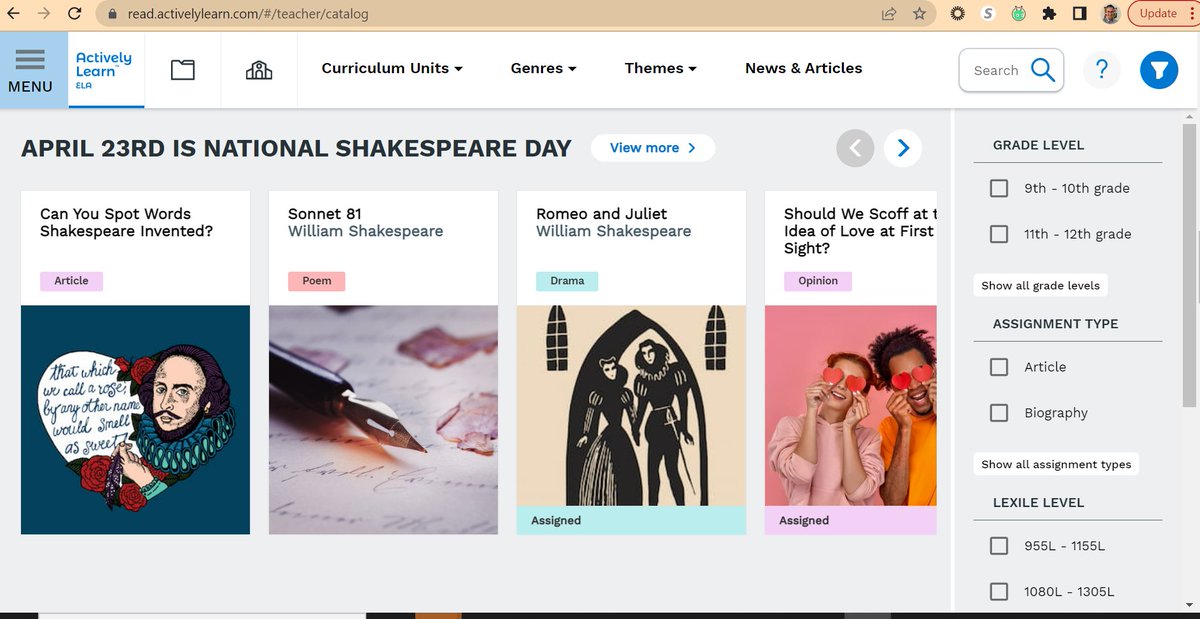Open help via question mark icon
Image resolution: width=1200 pixels, height=619 pixels.
tap(1102, 70)
